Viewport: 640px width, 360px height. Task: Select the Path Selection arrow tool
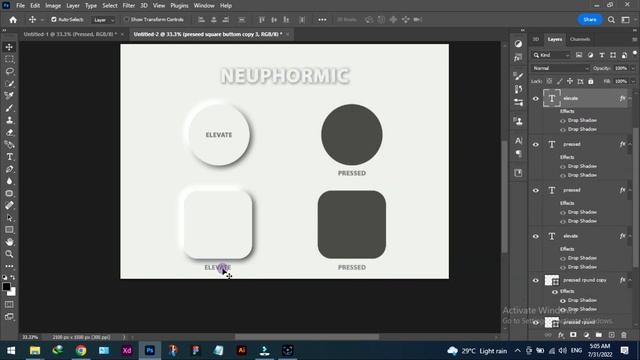[9, 218]
